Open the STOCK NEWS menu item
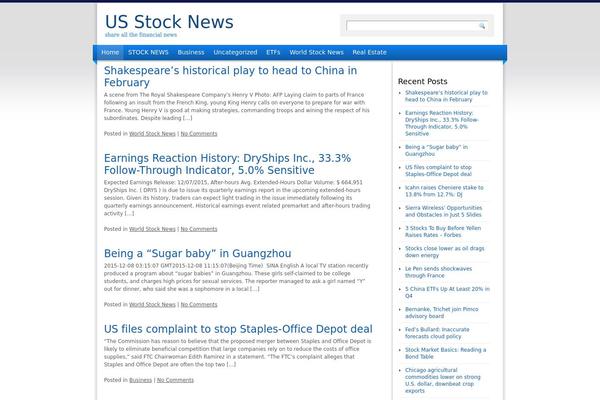 click(148, 52)
